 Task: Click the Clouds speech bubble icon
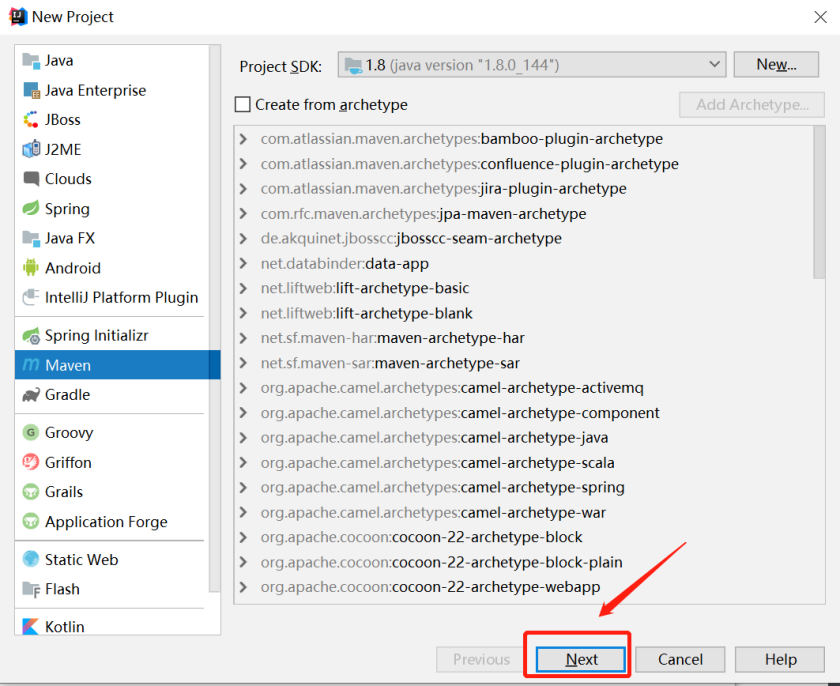point(31,178)
